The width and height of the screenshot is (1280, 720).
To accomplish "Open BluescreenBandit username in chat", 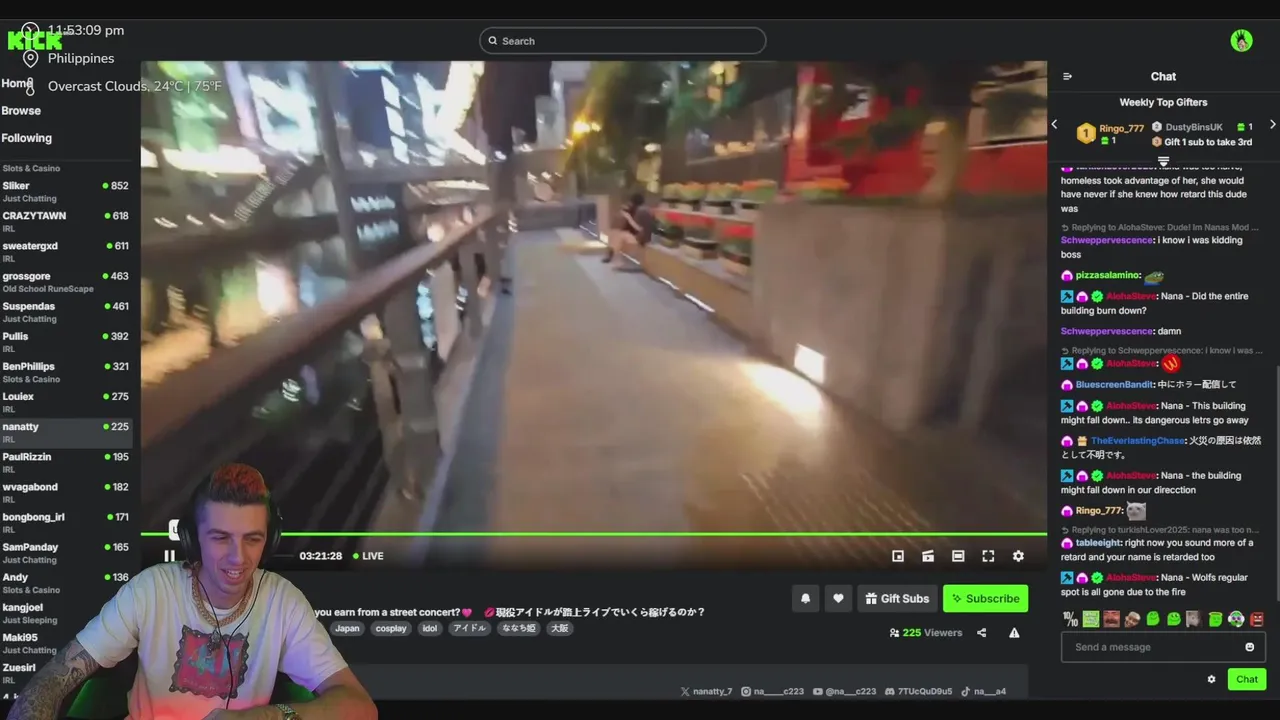I will pyautogui.click(x=1115, y=384).
